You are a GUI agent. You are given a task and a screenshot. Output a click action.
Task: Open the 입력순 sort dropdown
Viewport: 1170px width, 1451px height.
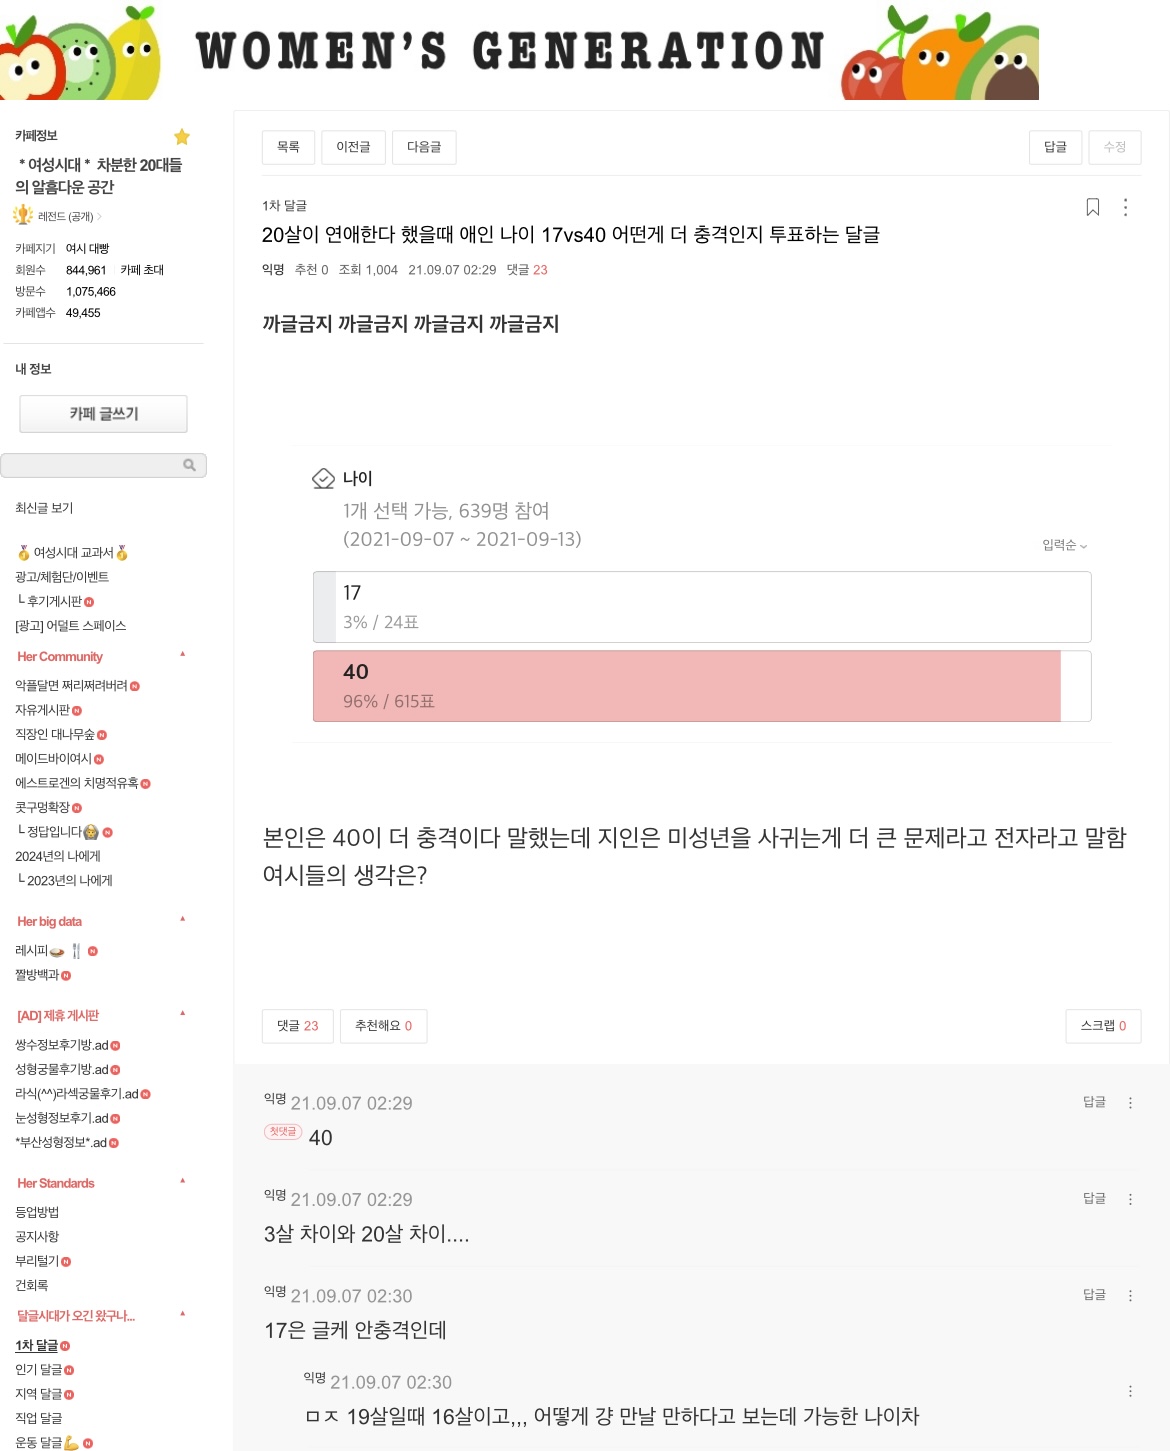(x=1064, y=545)
